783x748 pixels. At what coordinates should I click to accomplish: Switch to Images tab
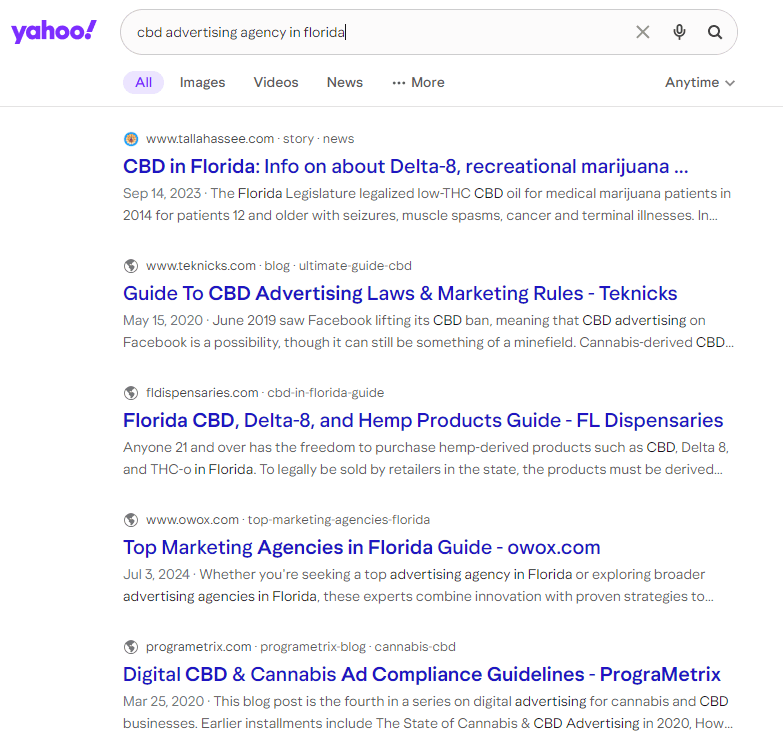[x=202, y=82]
